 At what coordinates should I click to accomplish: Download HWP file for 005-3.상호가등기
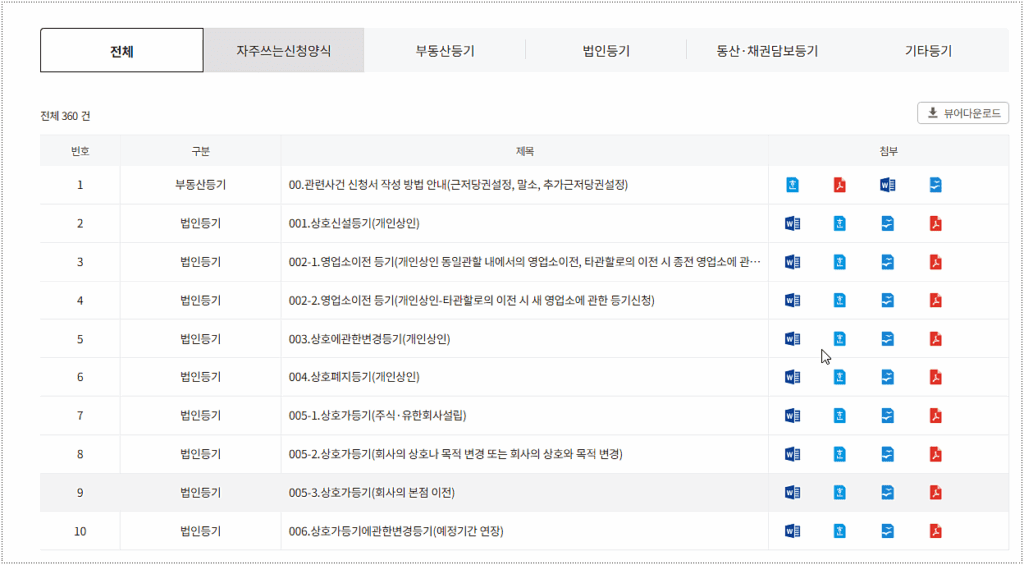pyautogui.click(x=840, y=492)
